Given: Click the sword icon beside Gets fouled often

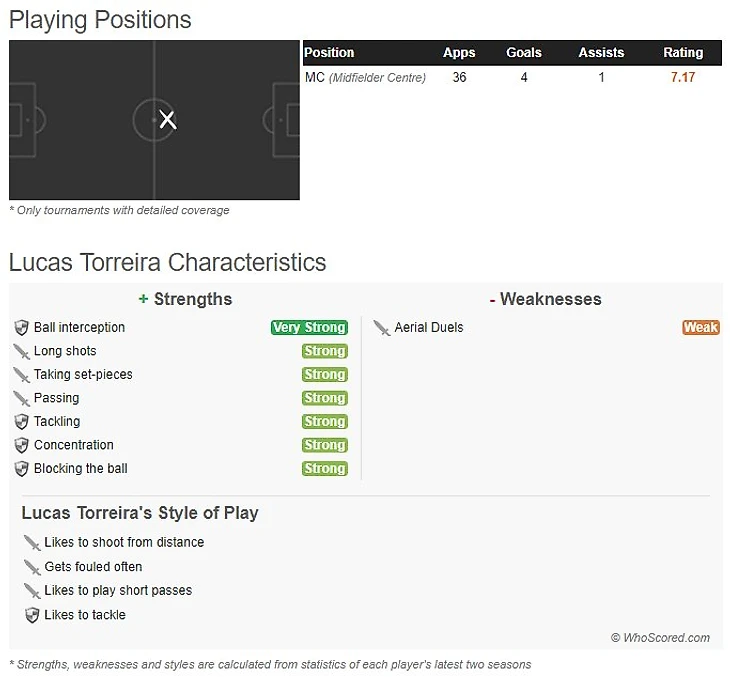Looking at the screenshot, I should [x=32, y=567].
